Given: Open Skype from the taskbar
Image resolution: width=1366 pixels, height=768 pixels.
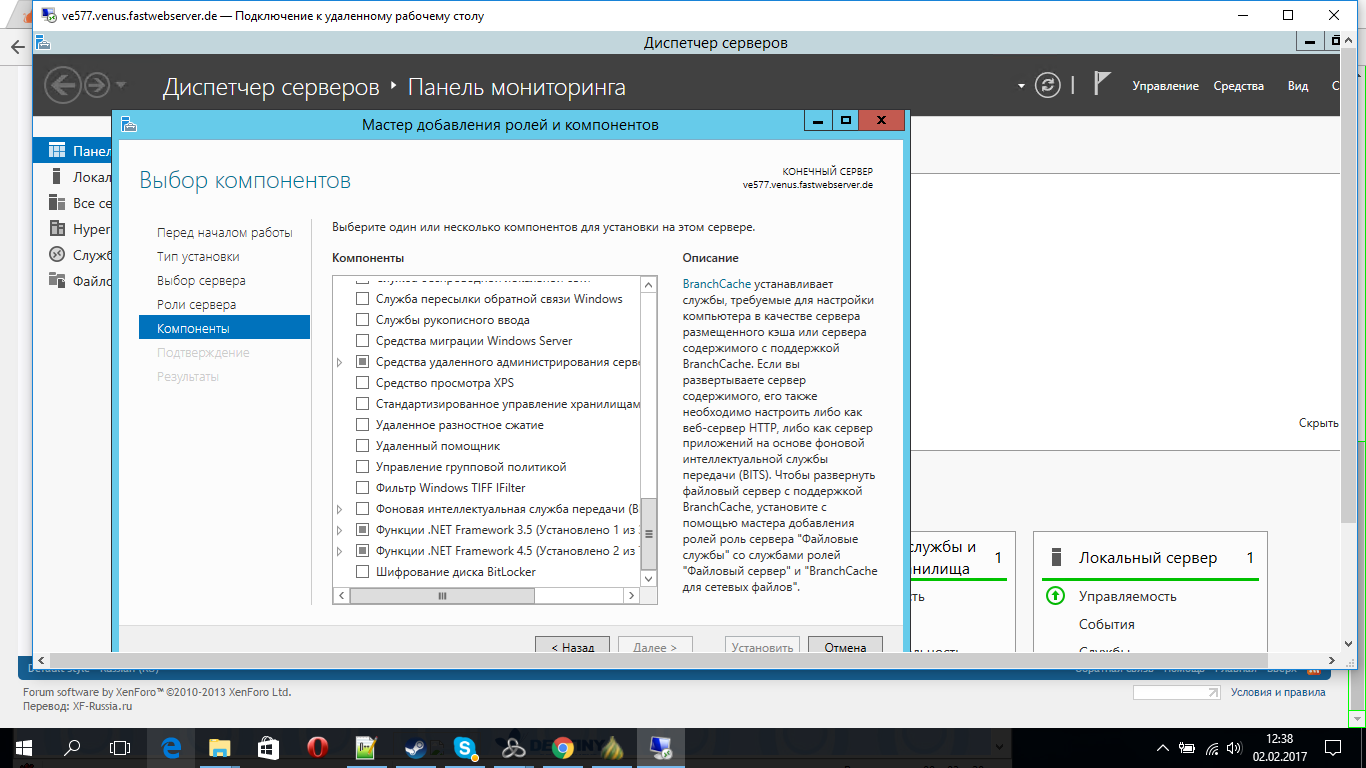Looking at the screenshot, I should point(464,747).
